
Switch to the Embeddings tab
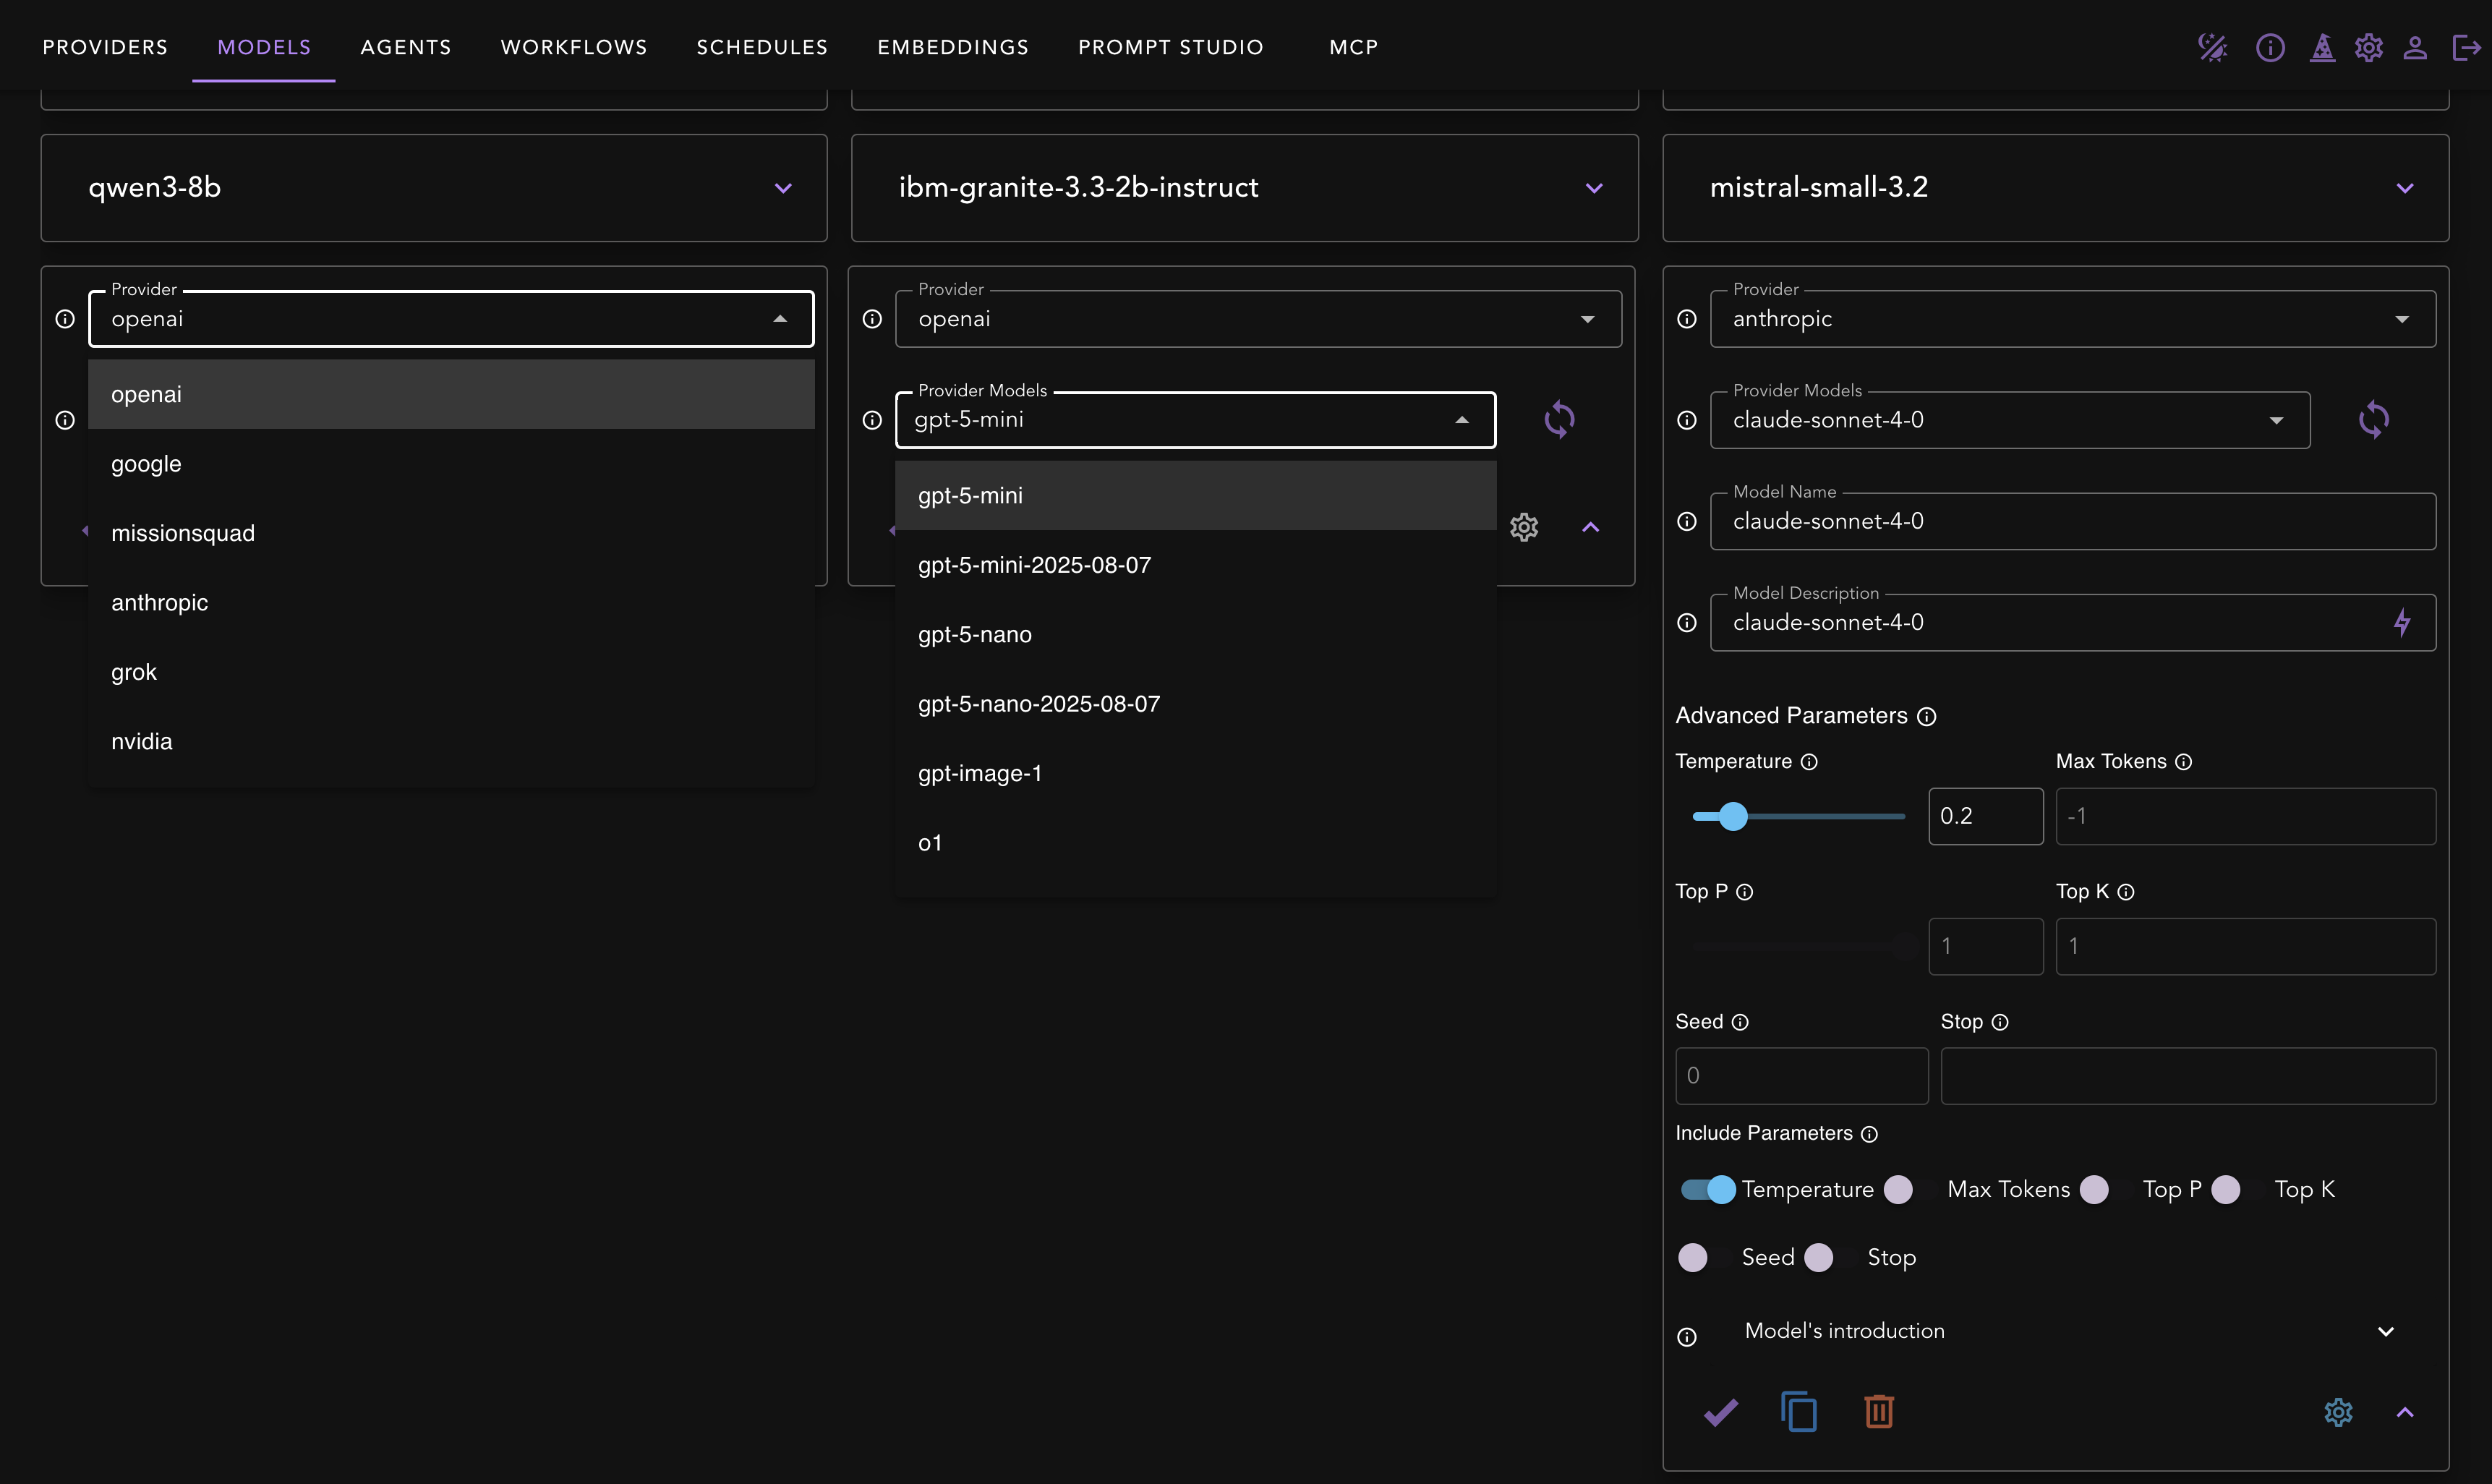click(x=953, y=47)
